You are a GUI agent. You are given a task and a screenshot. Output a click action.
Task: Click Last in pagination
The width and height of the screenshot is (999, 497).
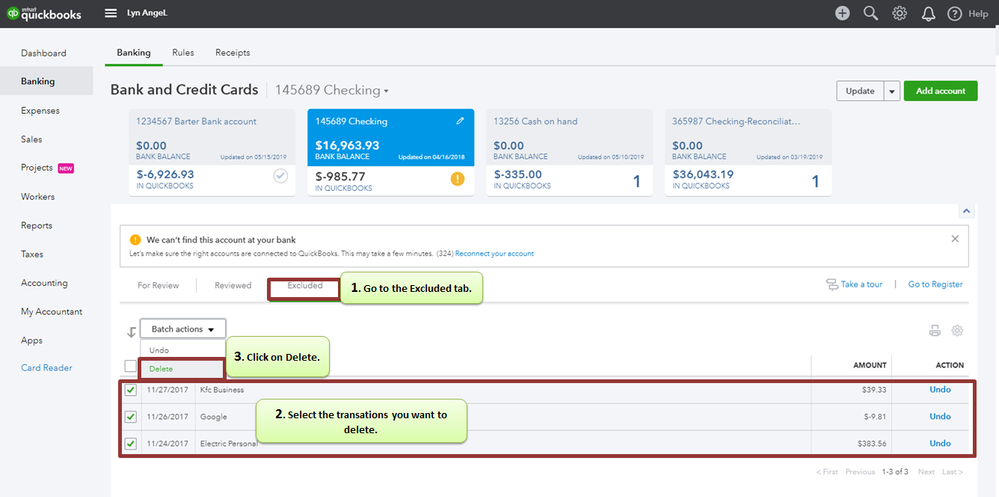pyautogui.click(x=952, y=472)
